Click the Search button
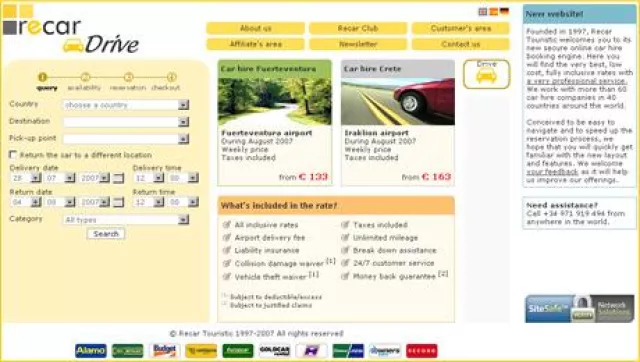Screen dimensions: 640x362 [106, 234]
